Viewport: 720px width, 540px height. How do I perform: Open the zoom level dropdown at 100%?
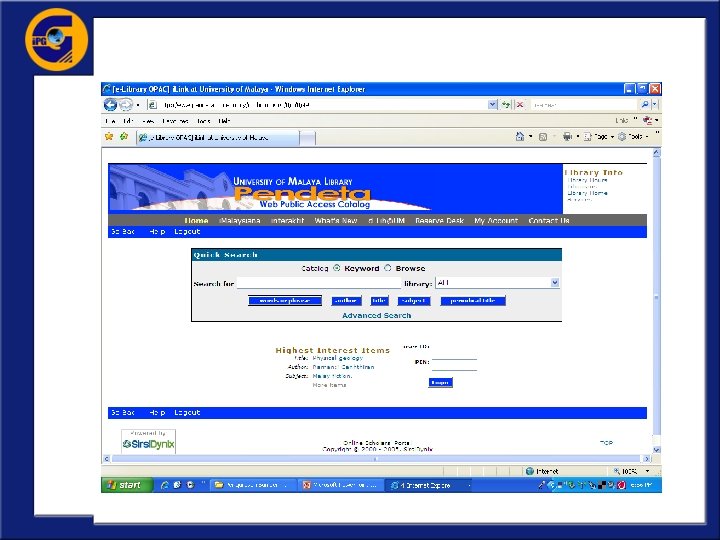pos(647,471)
